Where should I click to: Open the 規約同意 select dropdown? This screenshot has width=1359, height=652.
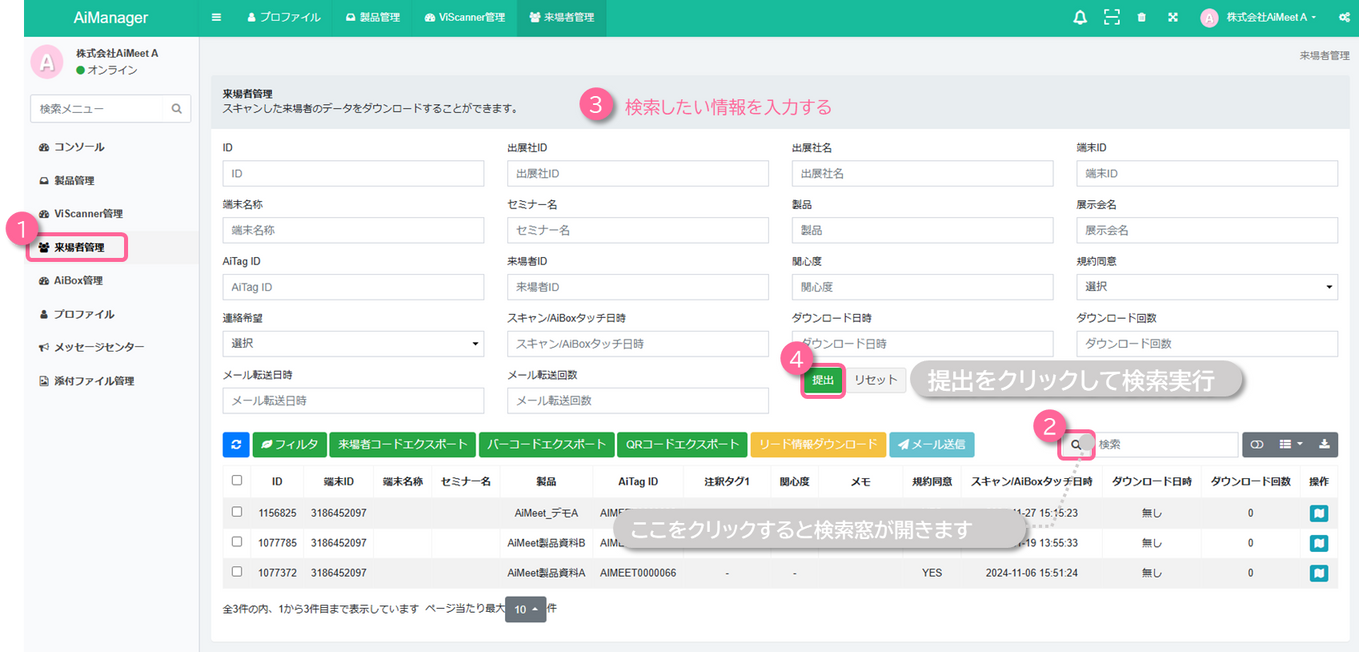click(1207, 287)
